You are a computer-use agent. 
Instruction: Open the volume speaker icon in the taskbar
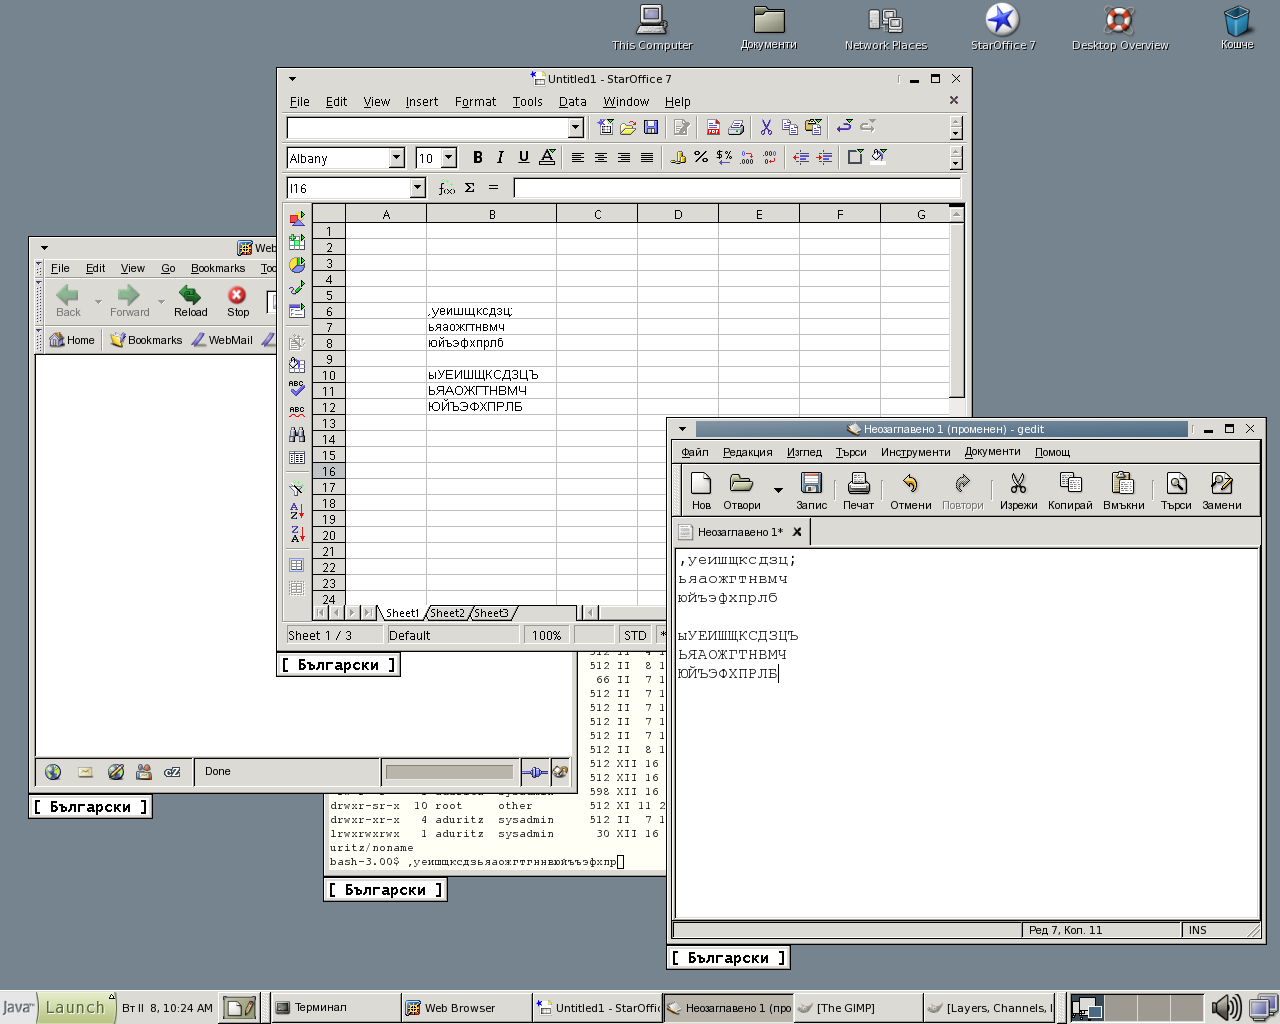coord(1224,1007)
